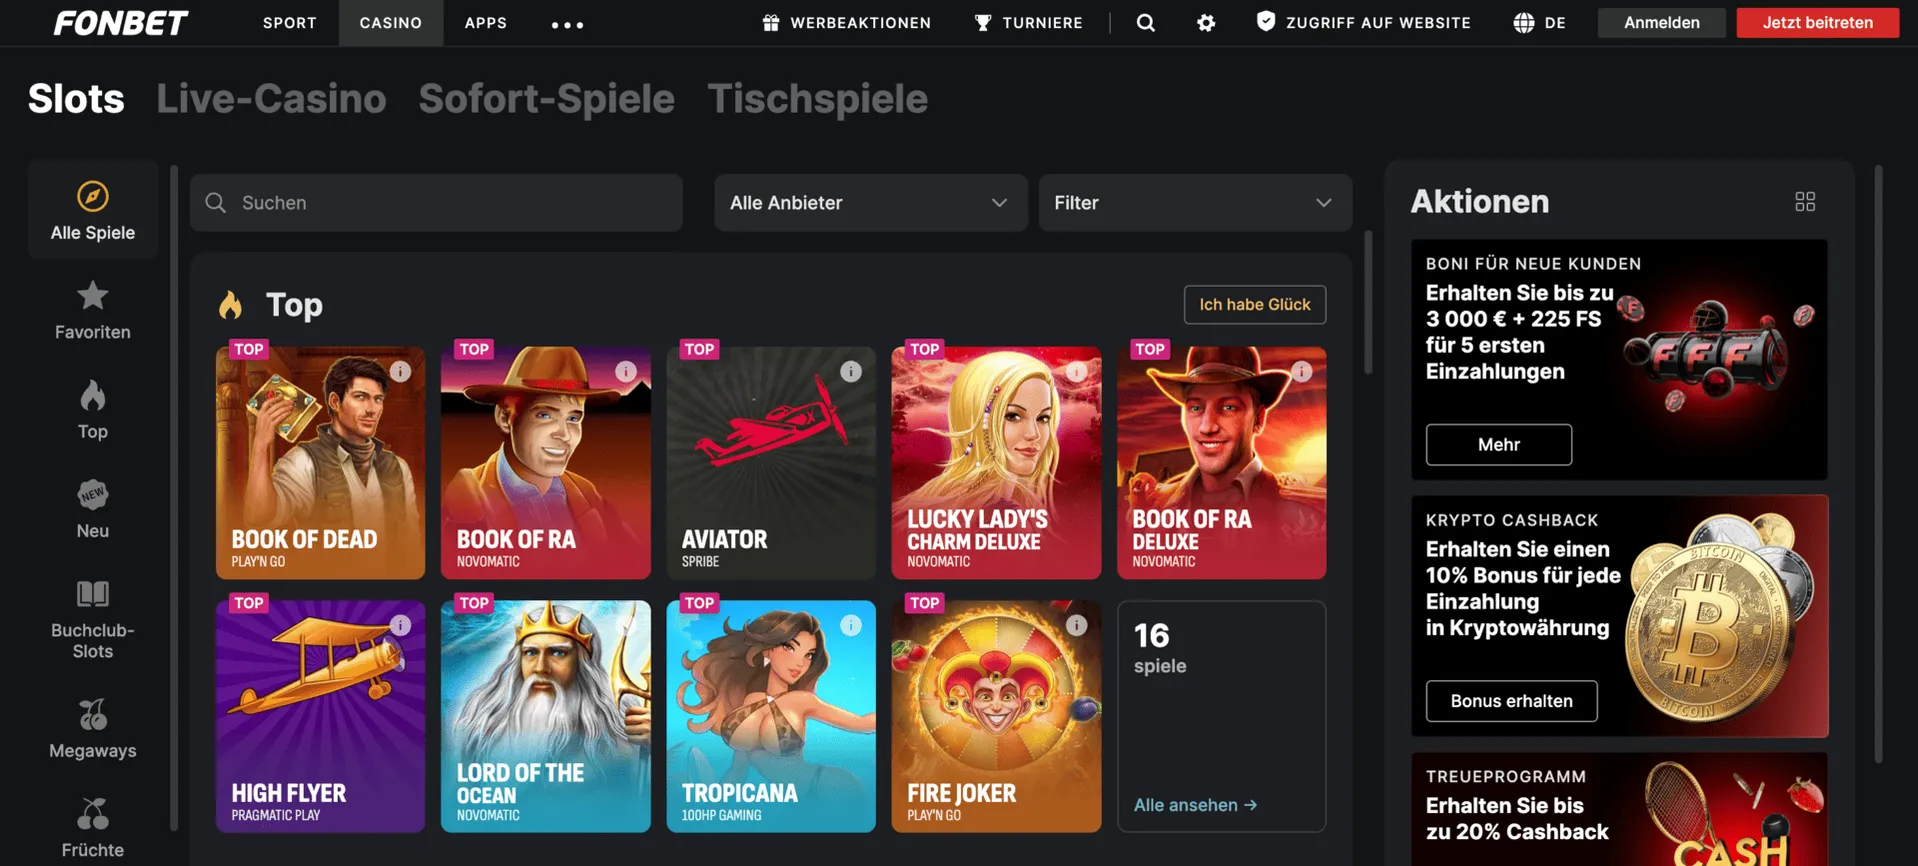This screenshot has width=1918, height=866.
Task: Select Megaways cherry icon in sidebar
Action: point(93,715)
